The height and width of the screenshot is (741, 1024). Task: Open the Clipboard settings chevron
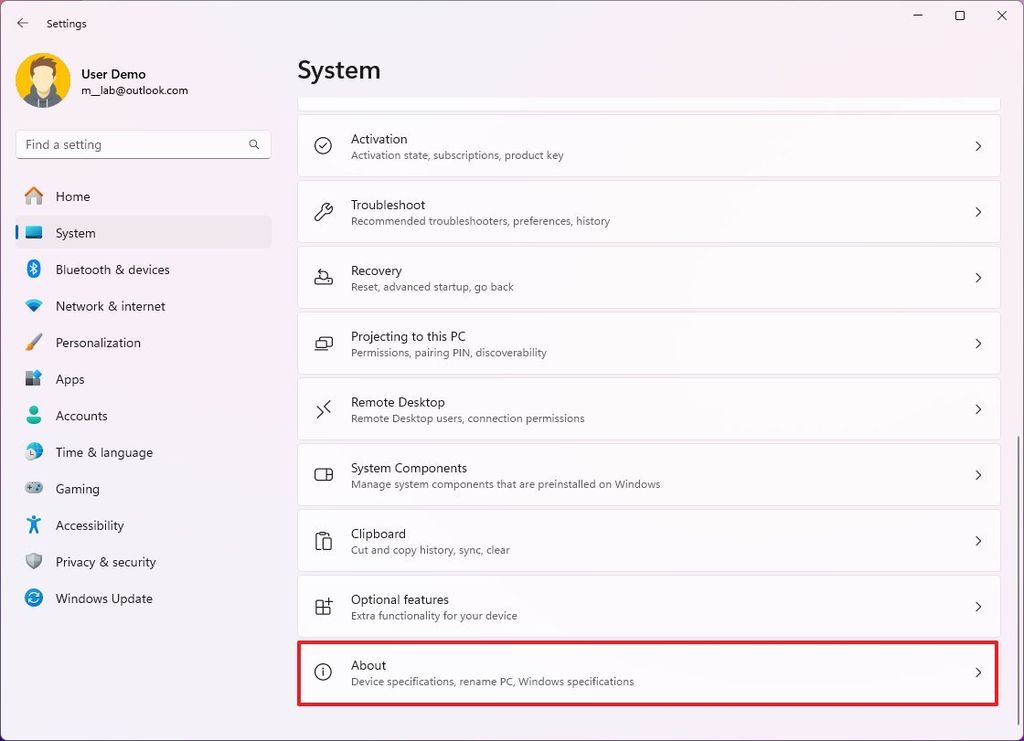[978, 540]
